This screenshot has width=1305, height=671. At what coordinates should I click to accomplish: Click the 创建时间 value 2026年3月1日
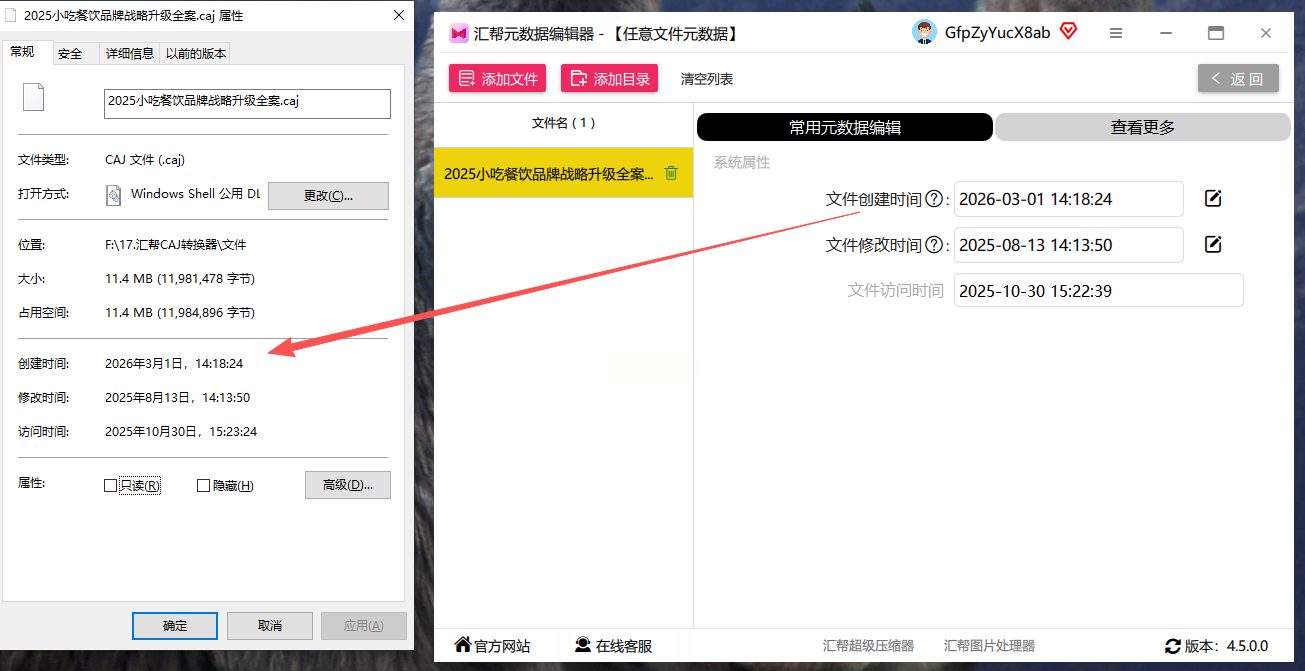point(174,364)
